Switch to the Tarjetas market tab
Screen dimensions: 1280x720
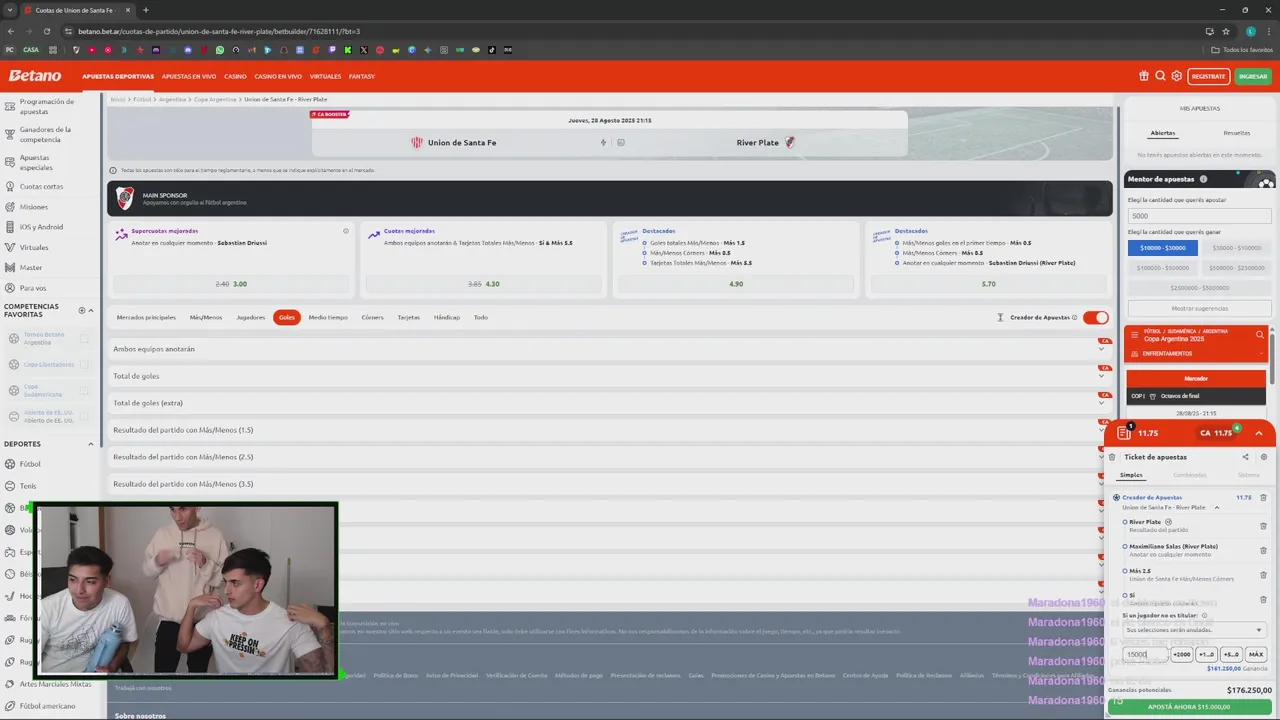(409, 317)
